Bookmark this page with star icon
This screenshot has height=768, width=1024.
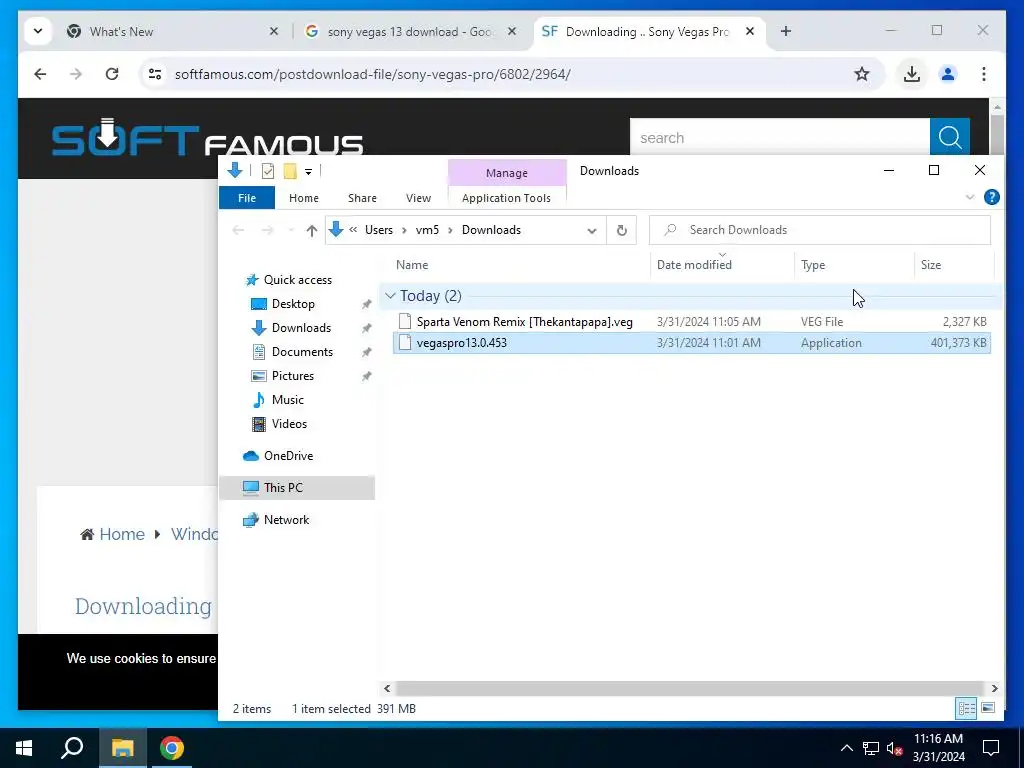point(862,74)
